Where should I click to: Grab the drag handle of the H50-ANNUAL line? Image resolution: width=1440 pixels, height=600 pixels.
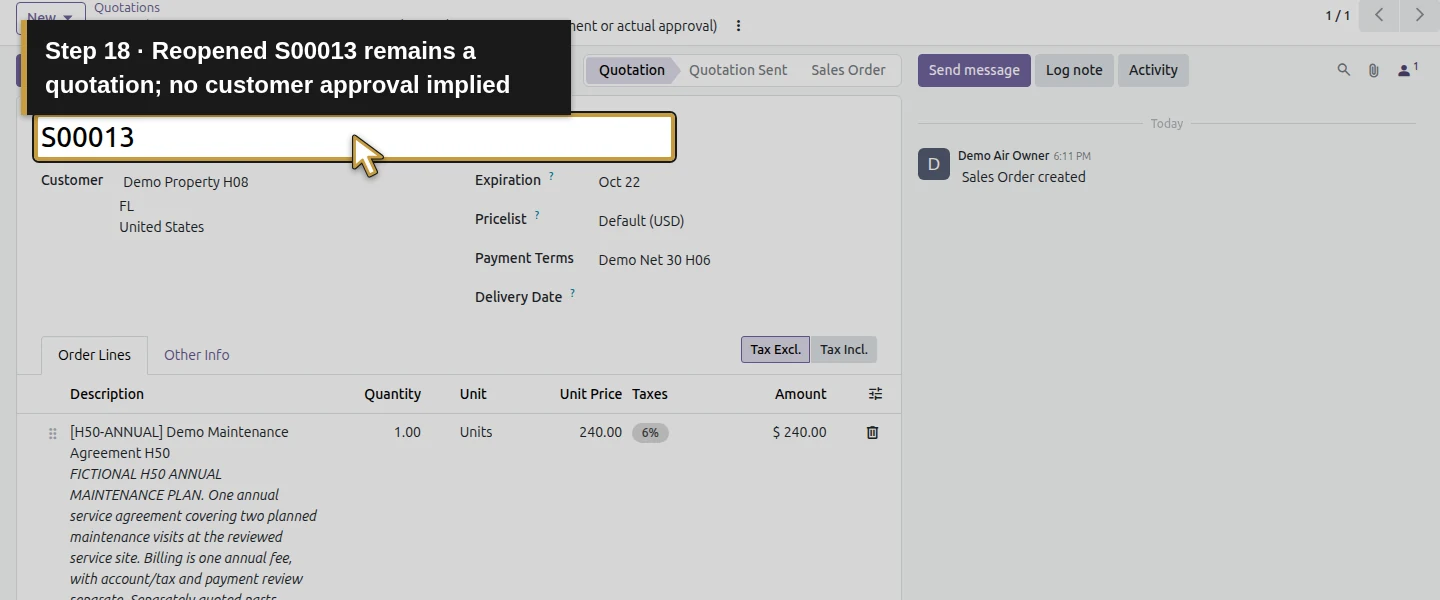53,433
